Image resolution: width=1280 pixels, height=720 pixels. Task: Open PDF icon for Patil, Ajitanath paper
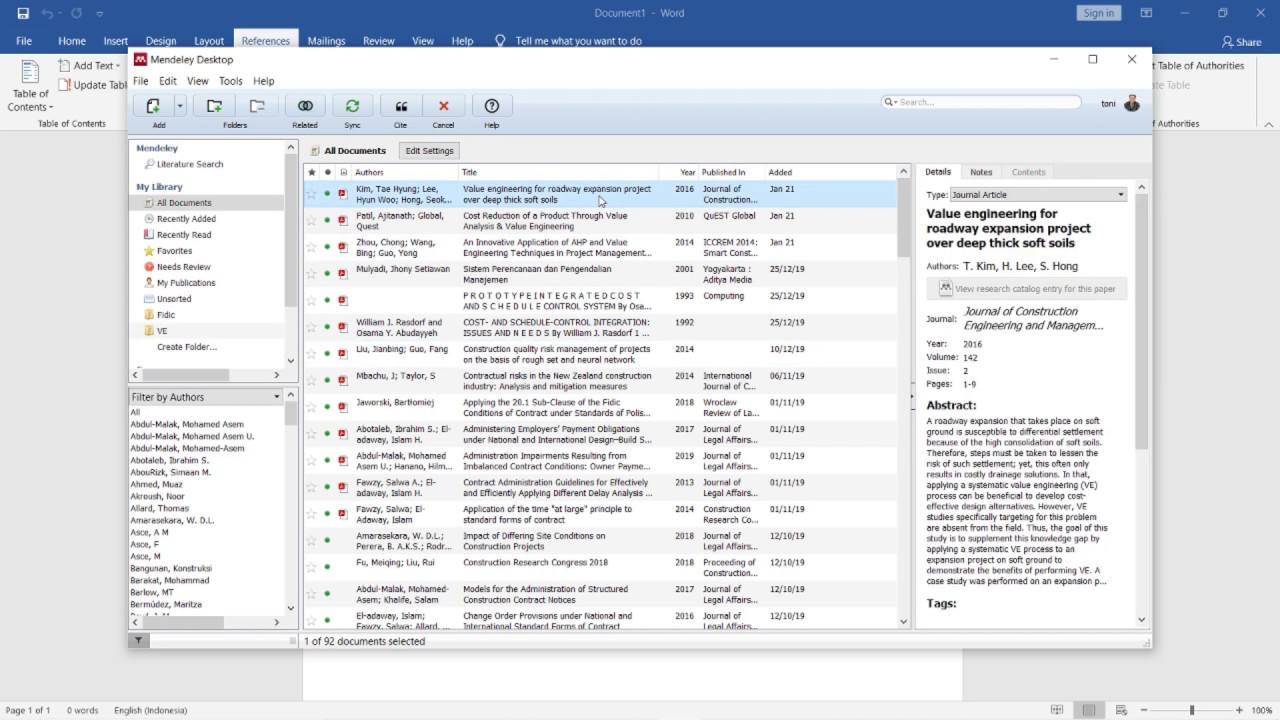tap(343, 220)
